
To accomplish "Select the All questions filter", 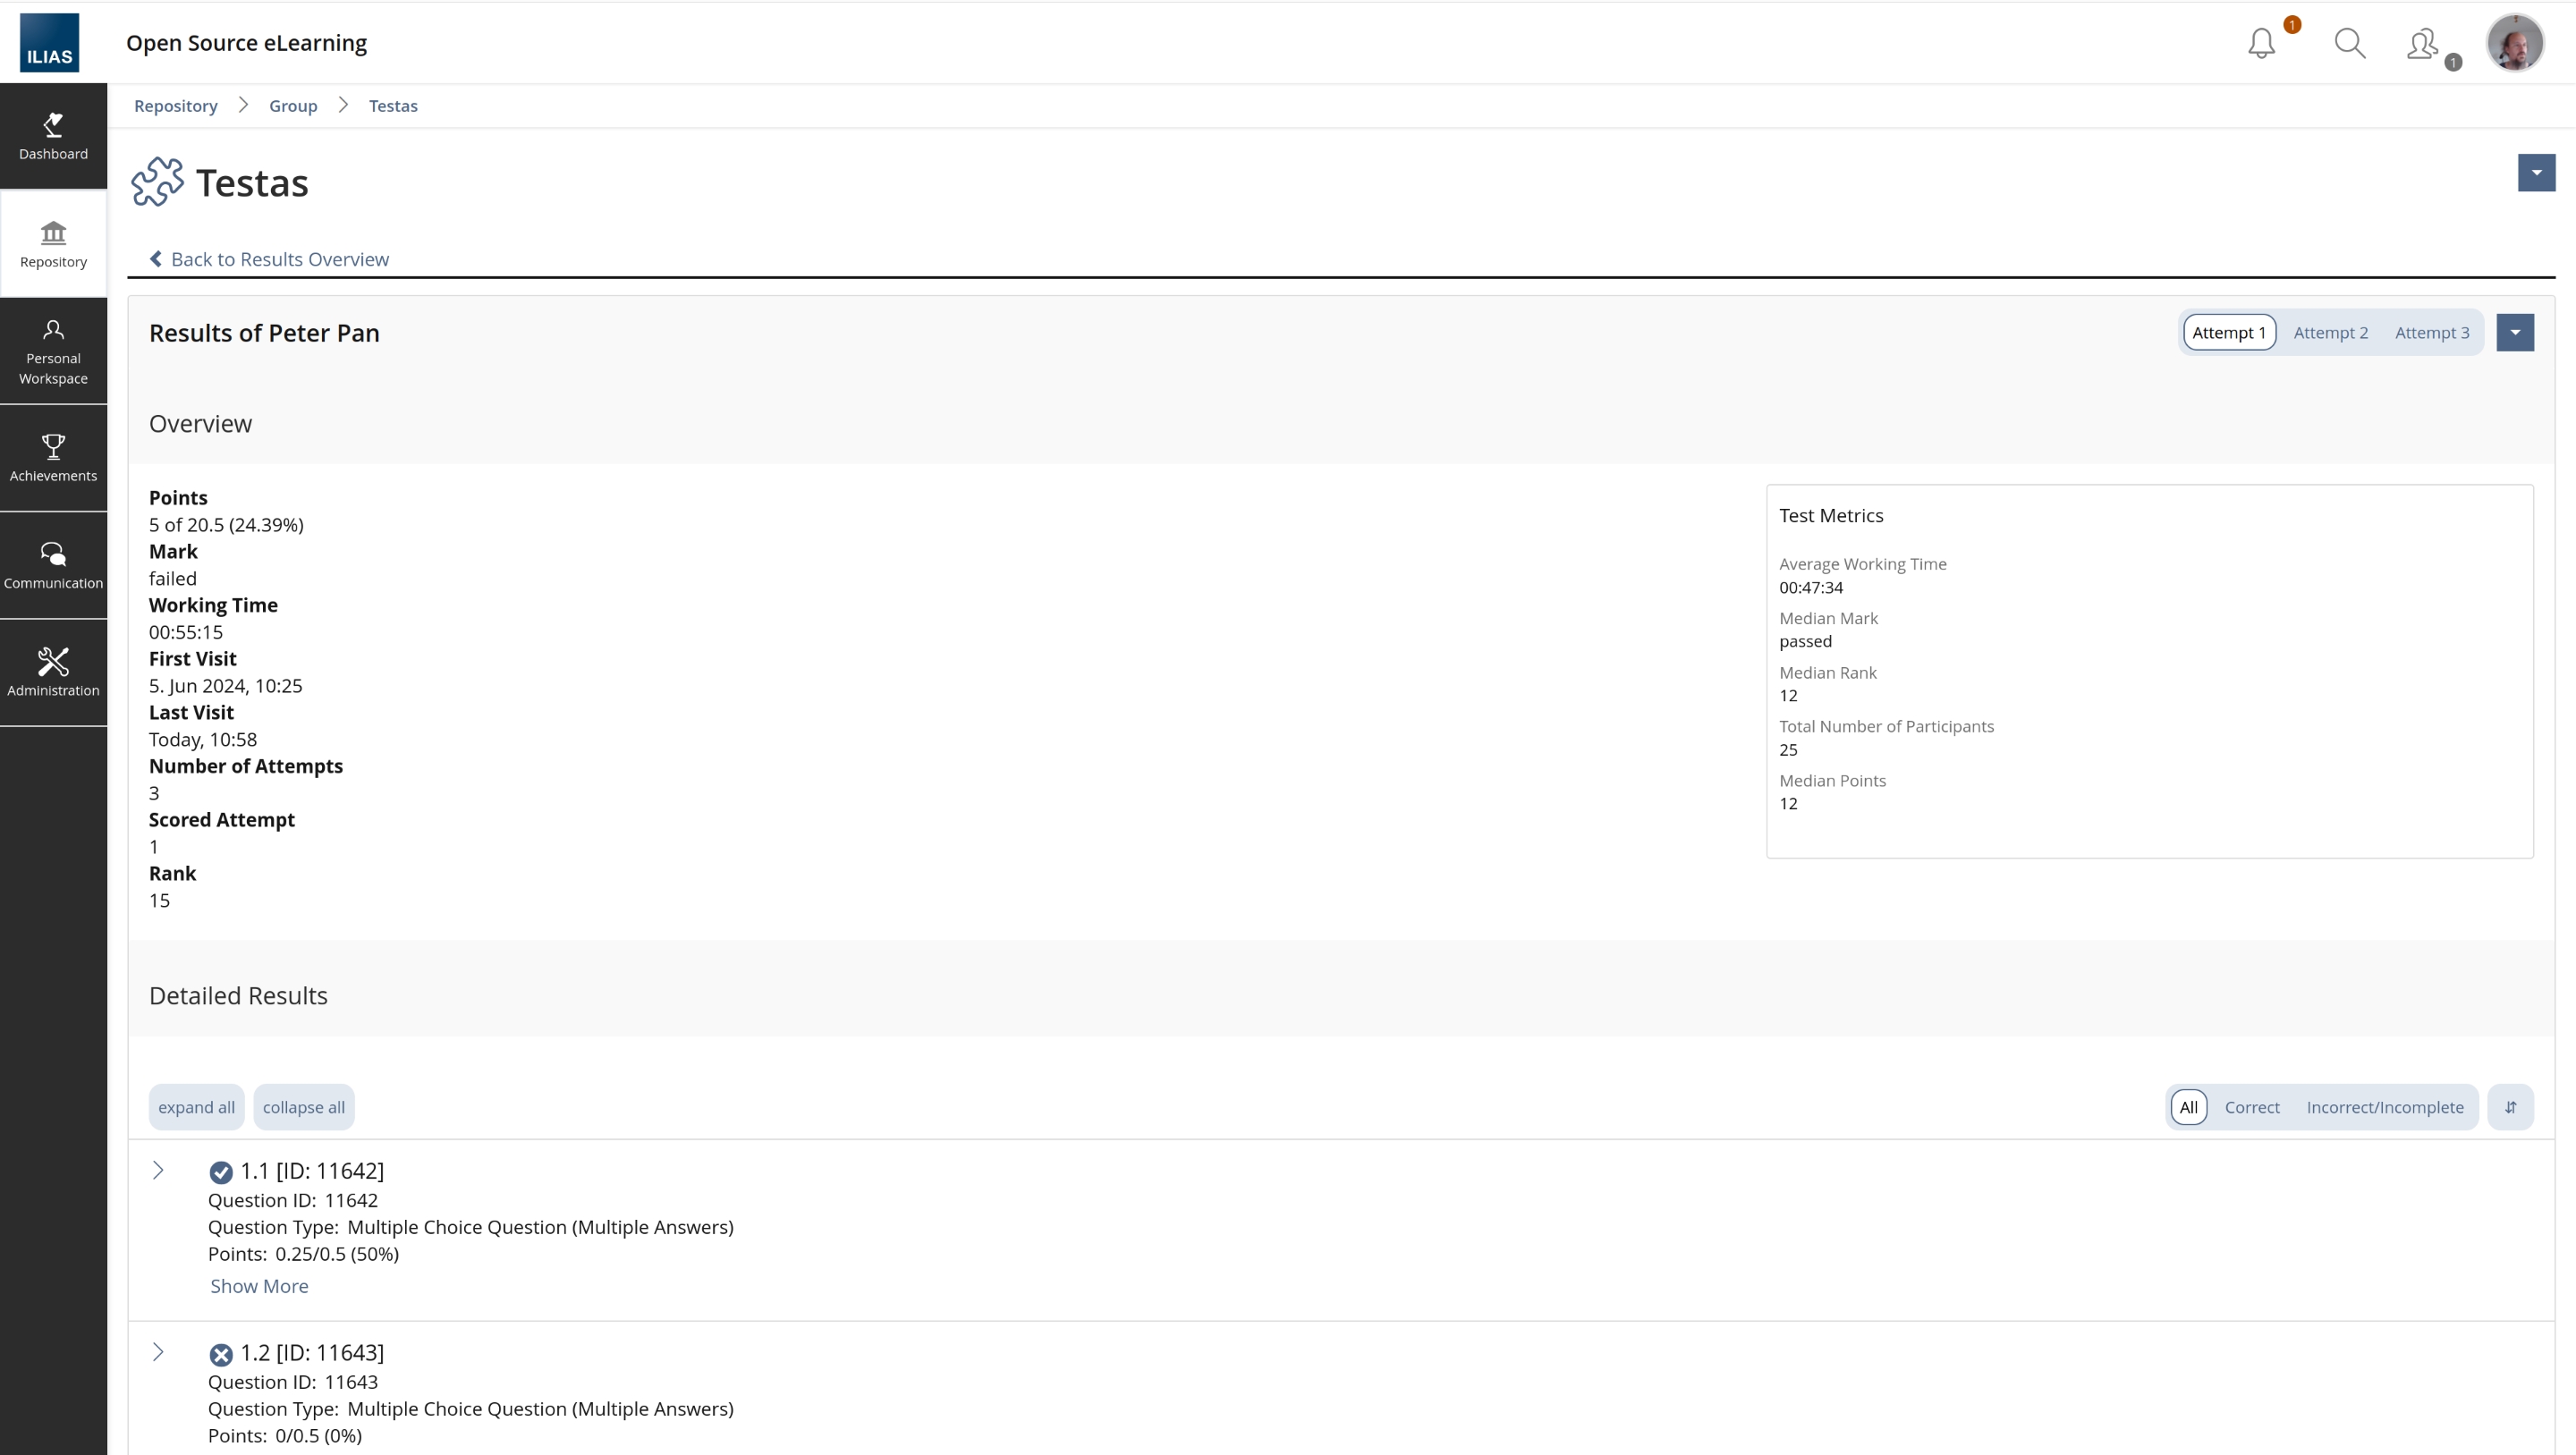I will coord(2189,1107).
